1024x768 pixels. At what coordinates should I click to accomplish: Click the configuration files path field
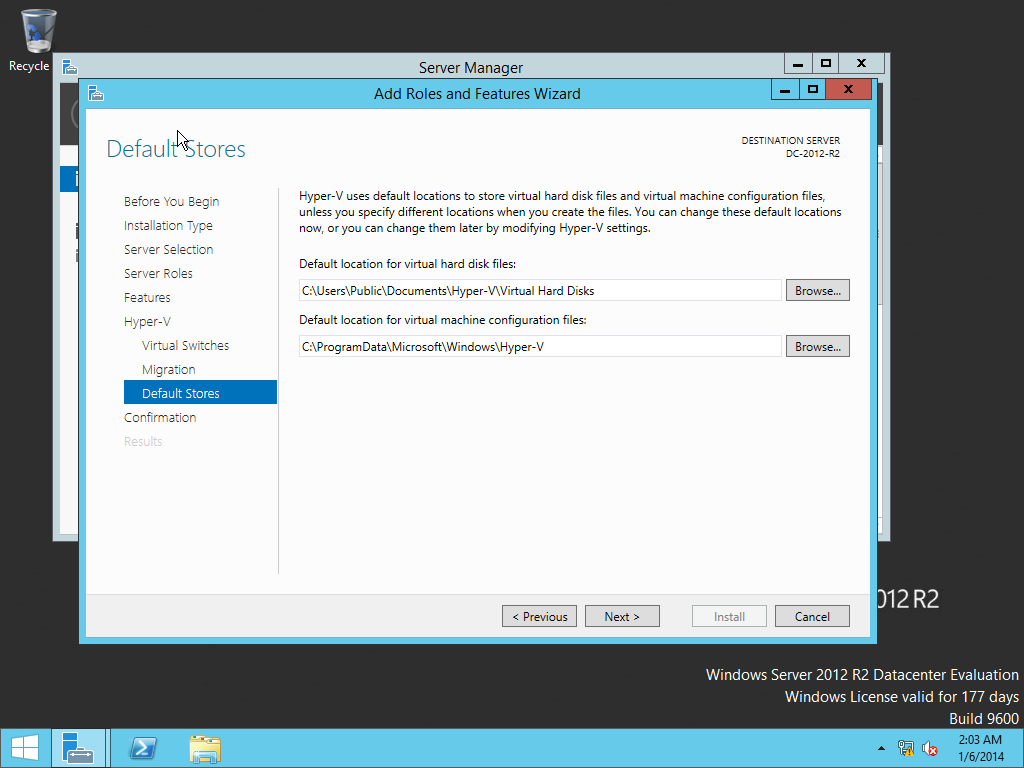pyautogui.click(x=540, y=347)
